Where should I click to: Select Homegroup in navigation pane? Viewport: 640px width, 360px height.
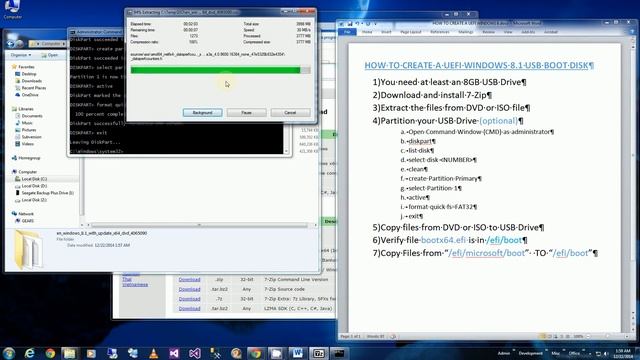29,158
